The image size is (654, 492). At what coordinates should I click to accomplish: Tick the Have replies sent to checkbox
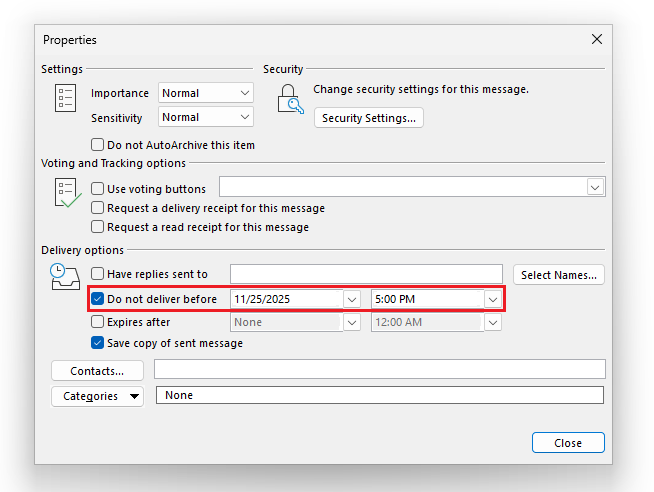[x=97, y=274]
